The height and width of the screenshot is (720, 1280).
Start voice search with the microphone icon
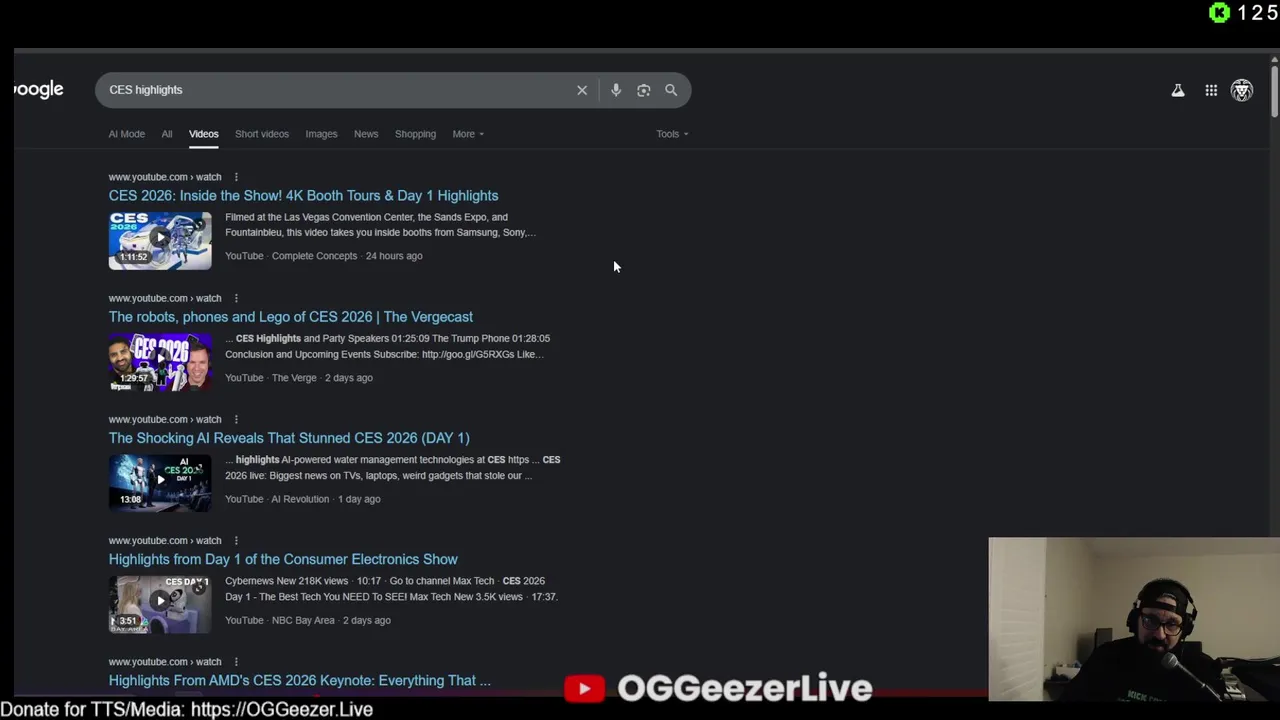pos(616,90)
